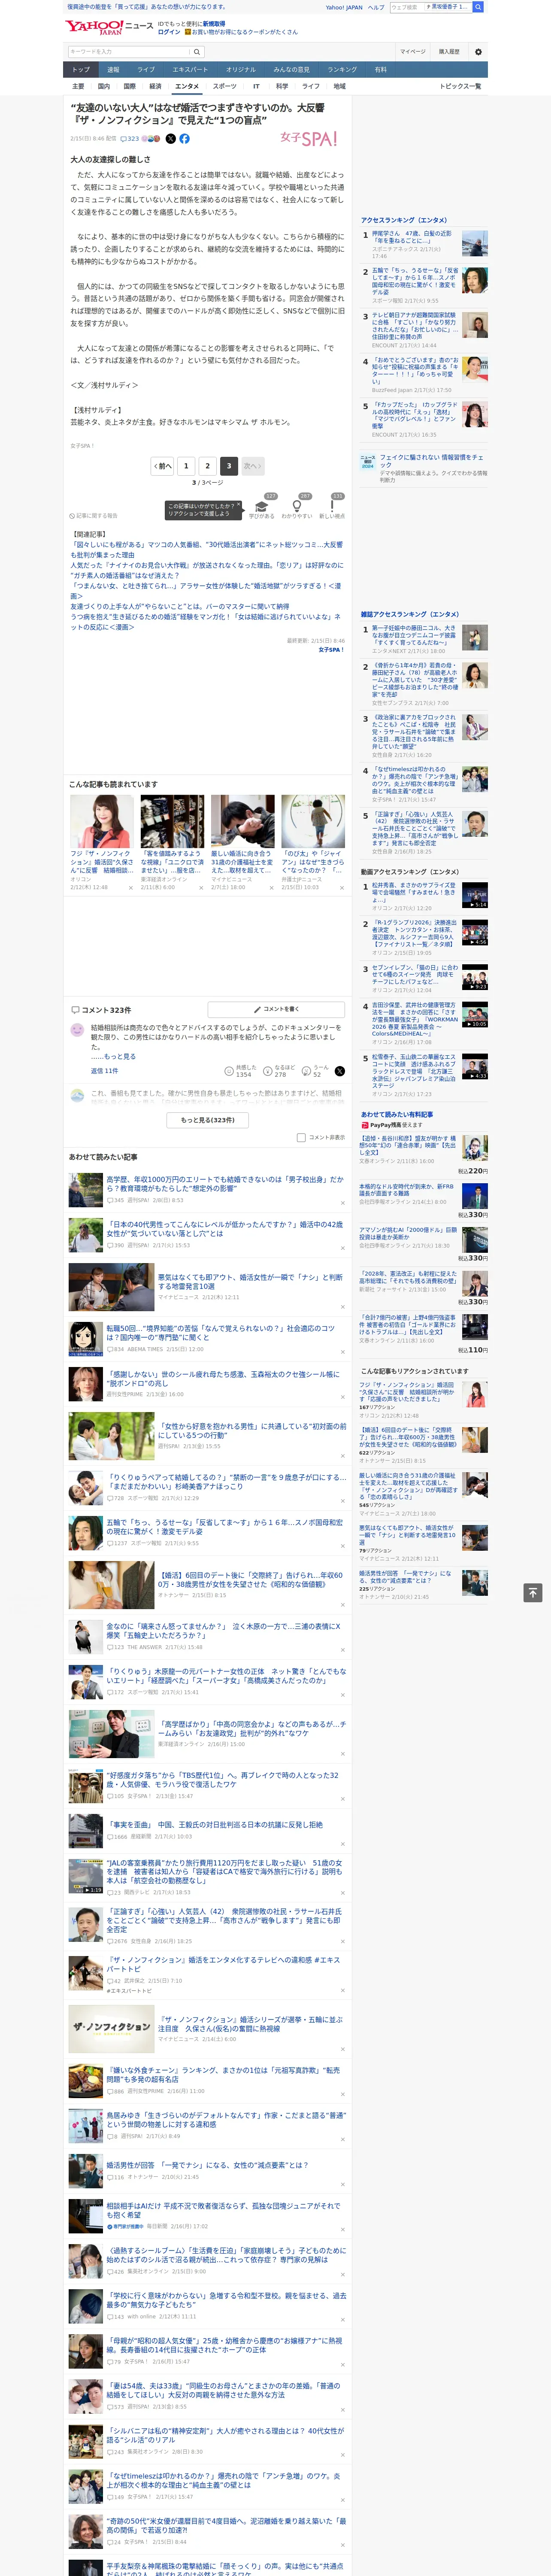Click the ログイン link

169,32
